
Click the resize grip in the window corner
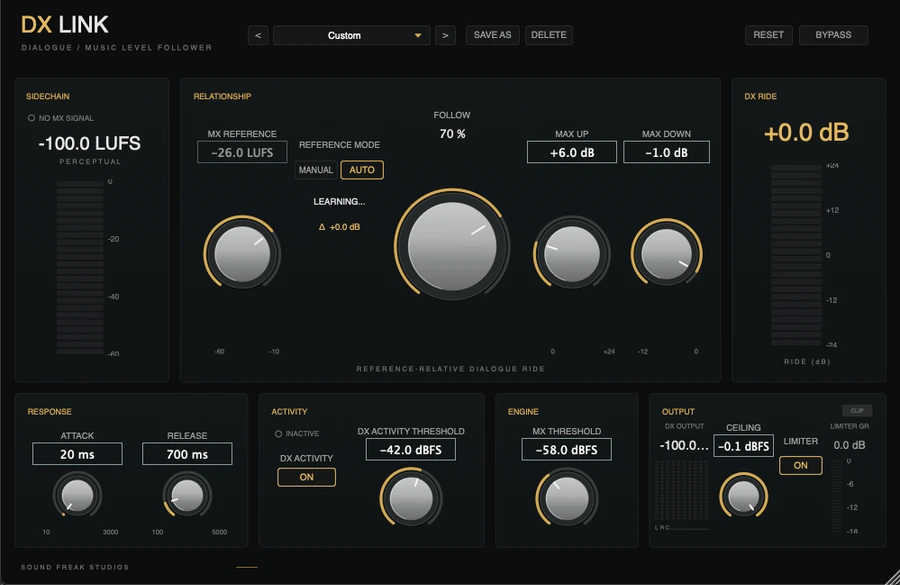(x=891, y=577)
